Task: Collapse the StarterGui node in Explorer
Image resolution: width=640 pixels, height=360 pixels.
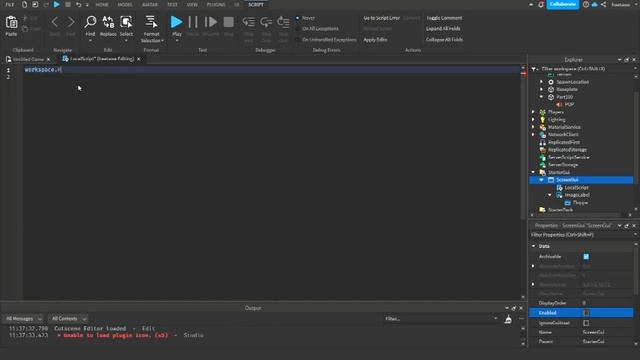Action: 533,172
